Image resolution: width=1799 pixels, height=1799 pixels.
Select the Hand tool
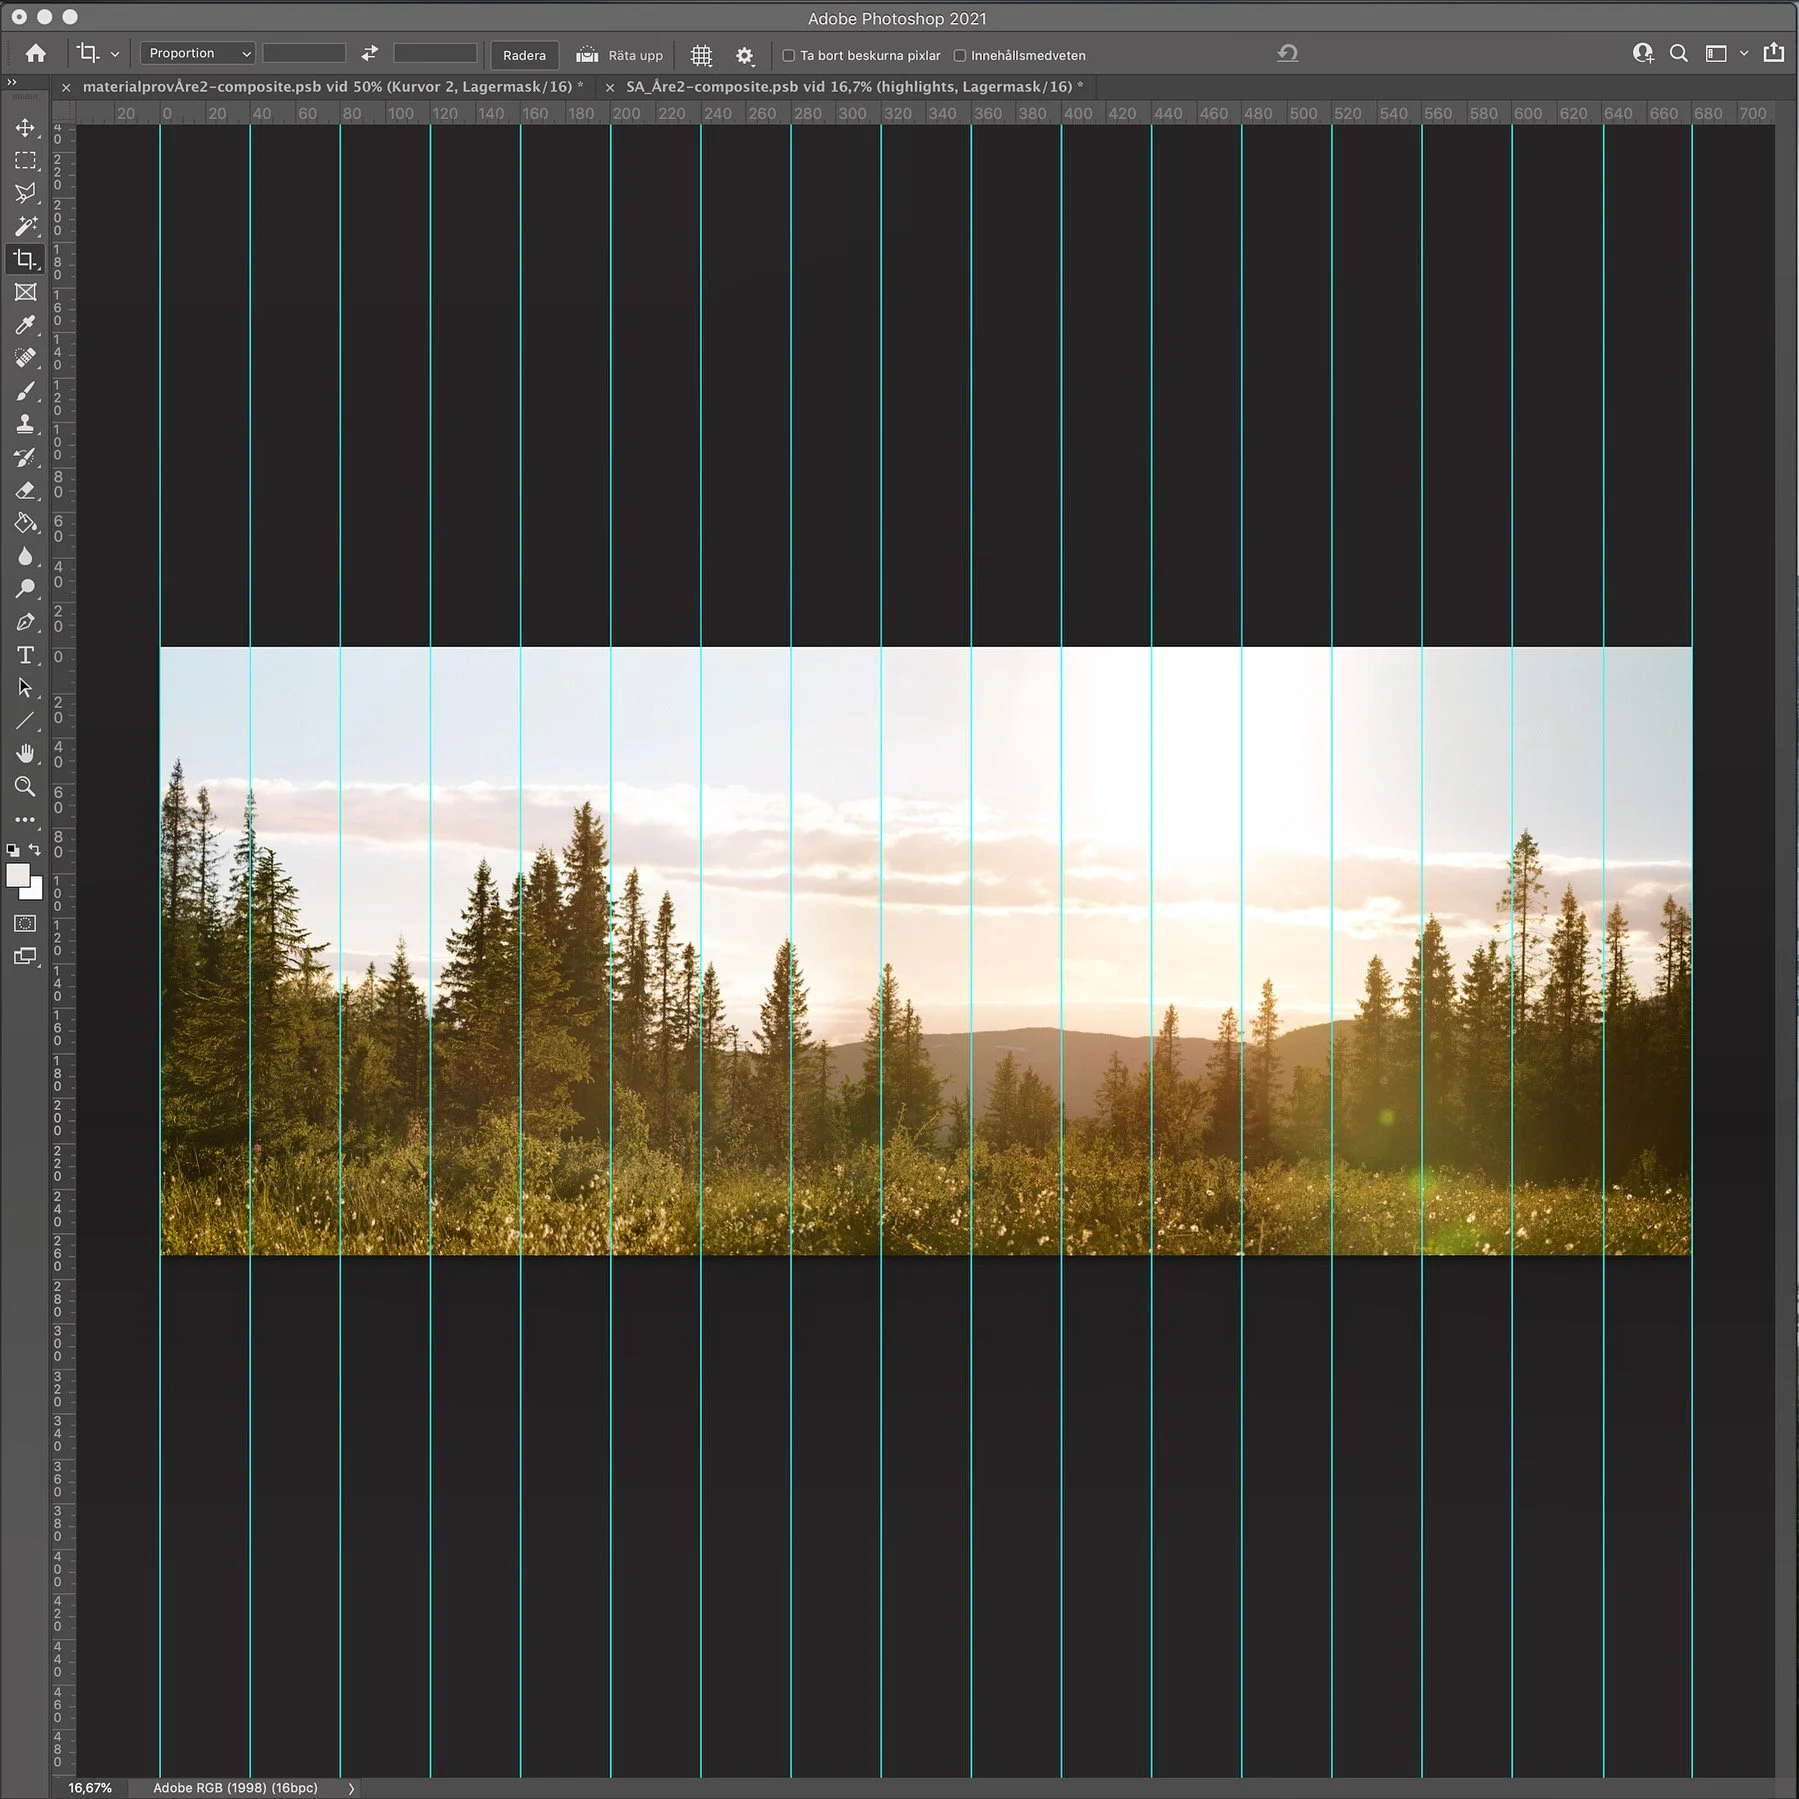click(25, 754)
